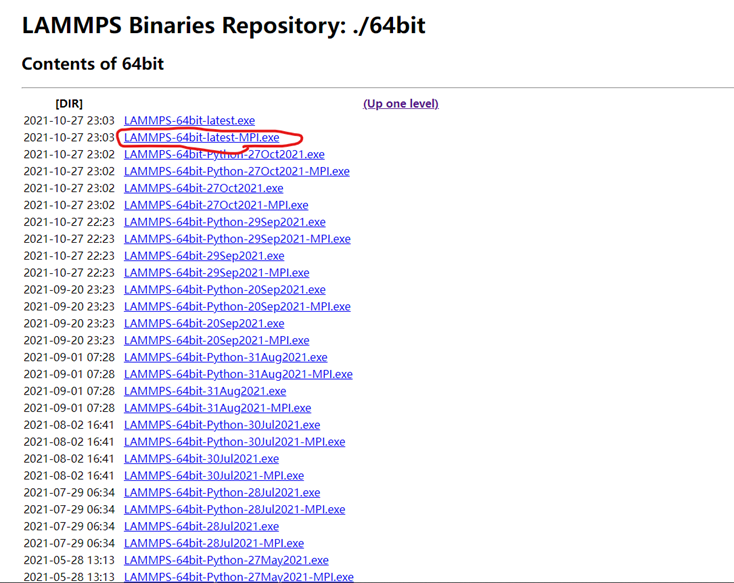The width and height of the screenshot is (734, 583).
Task: Select the 2021-09-20 23:23 date beside LAMMPS-64bit-20Sep2021.exe
Action: 69,323
